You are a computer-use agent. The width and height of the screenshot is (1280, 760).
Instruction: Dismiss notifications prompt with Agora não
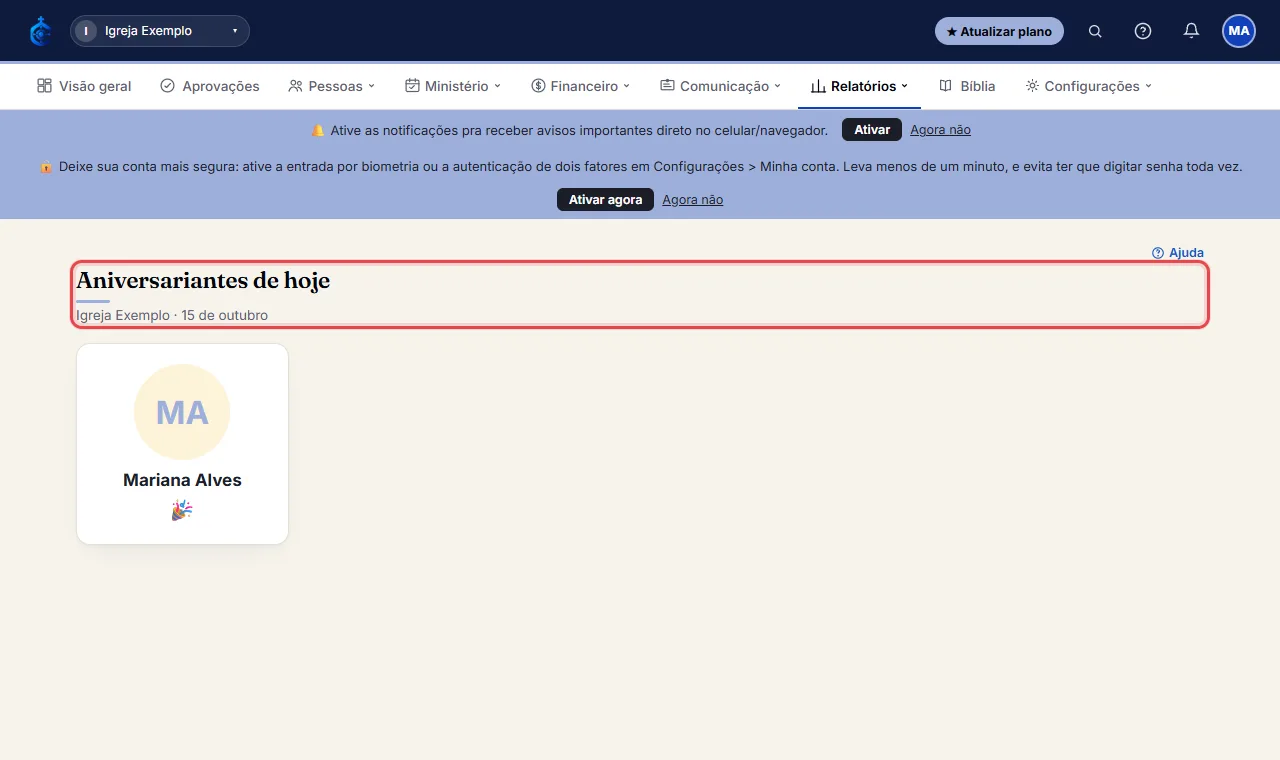(x=940, y=130)
